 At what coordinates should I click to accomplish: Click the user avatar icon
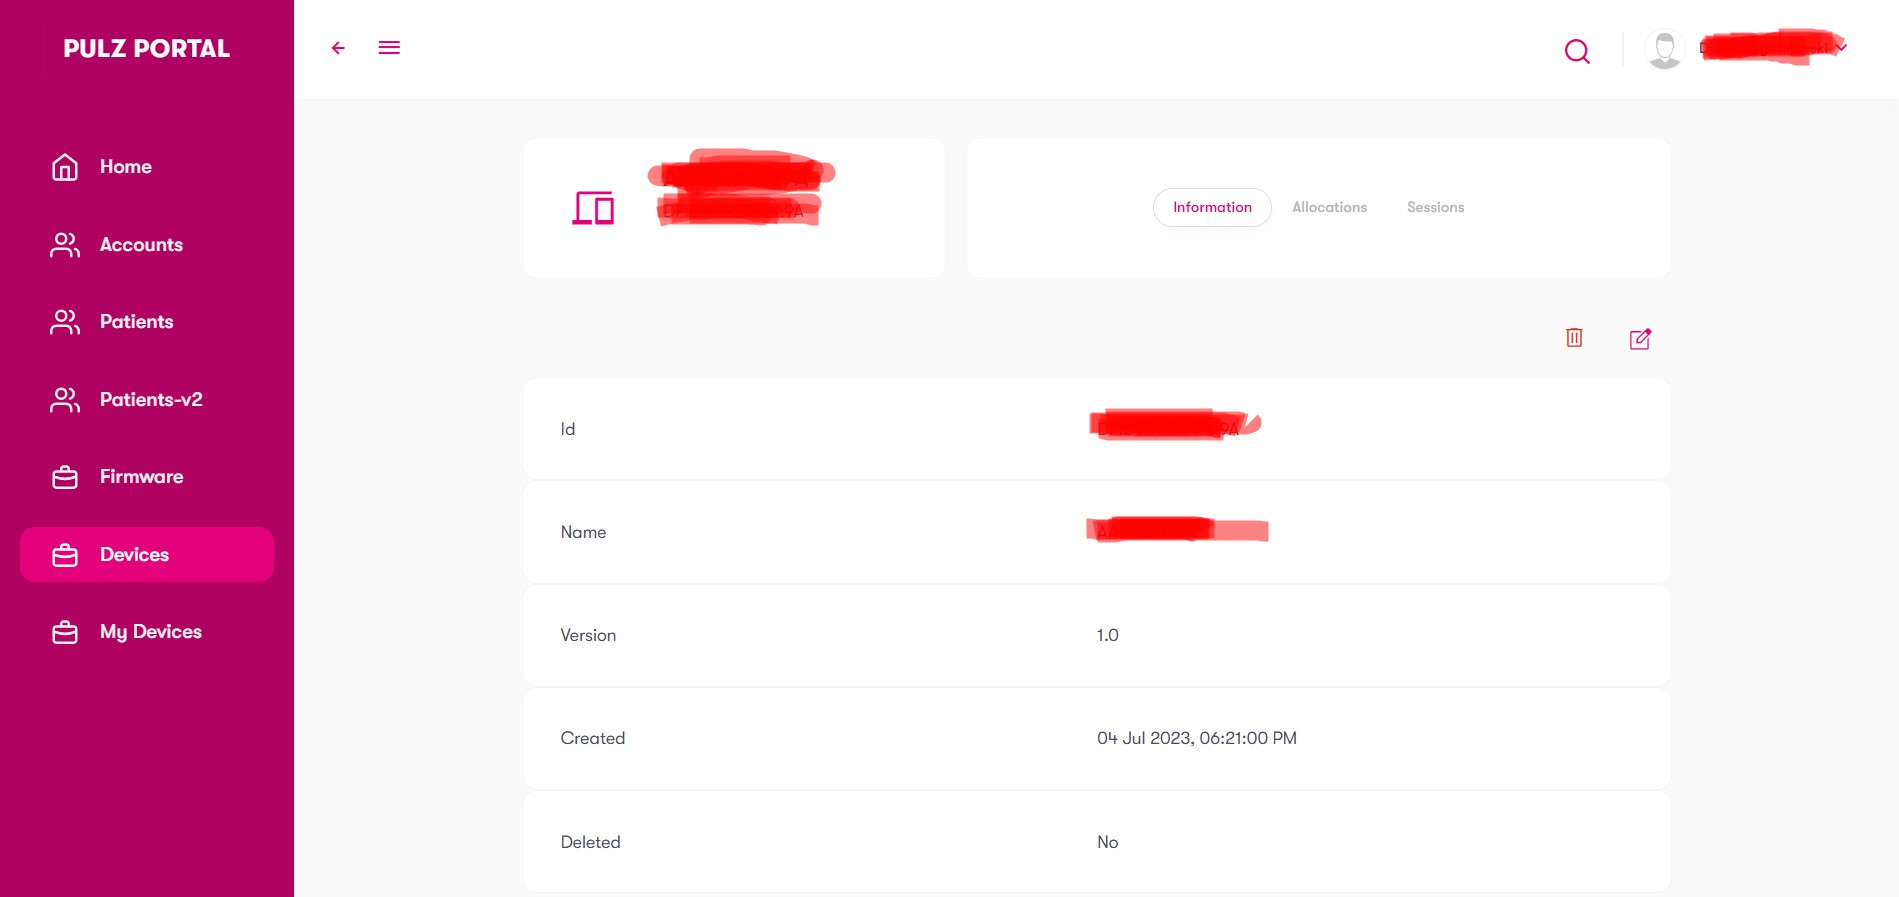point(1664,50)
